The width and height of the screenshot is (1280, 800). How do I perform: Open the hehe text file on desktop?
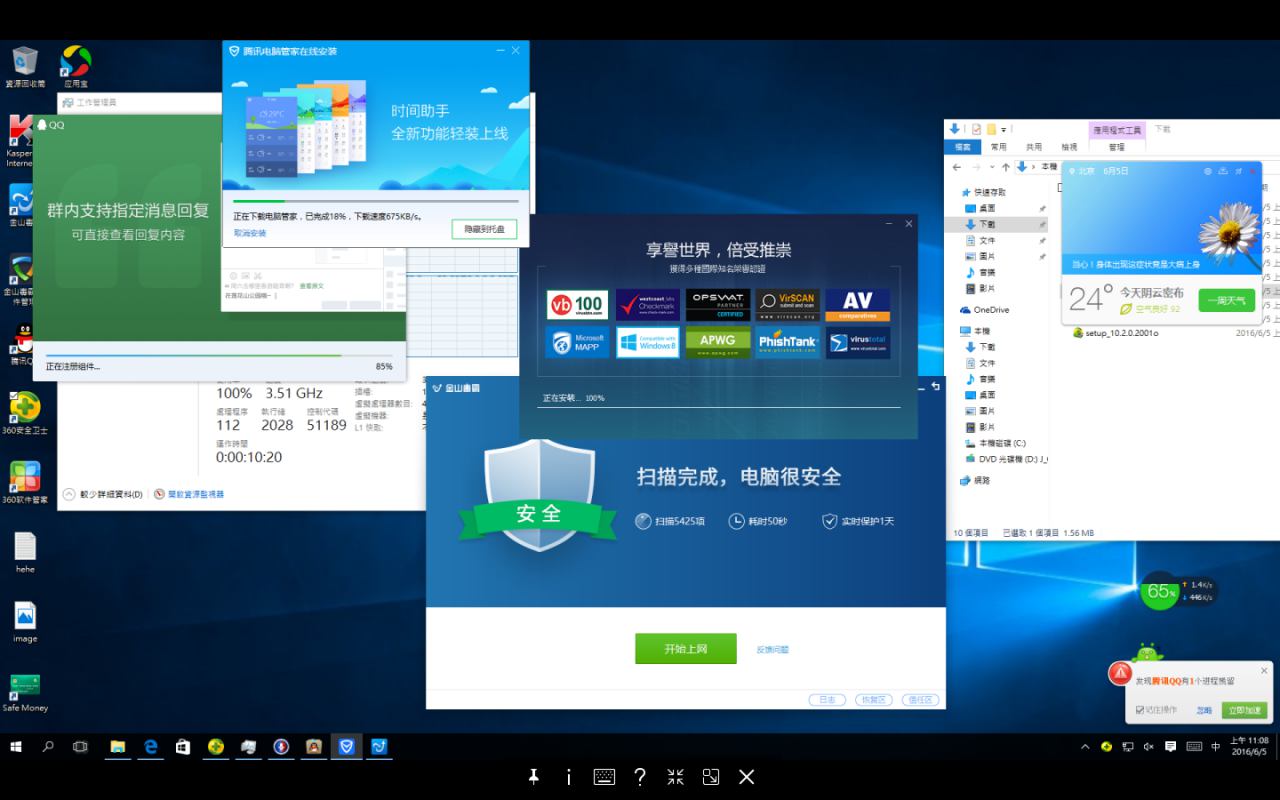click(25, 552)
